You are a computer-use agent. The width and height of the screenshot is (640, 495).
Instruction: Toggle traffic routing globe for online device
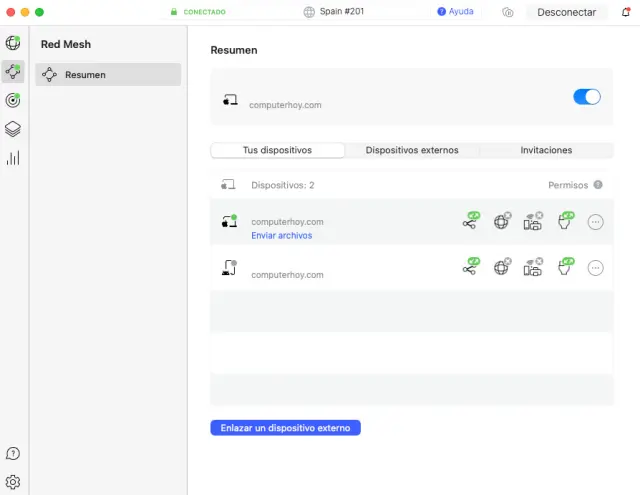tap(502, 221)
